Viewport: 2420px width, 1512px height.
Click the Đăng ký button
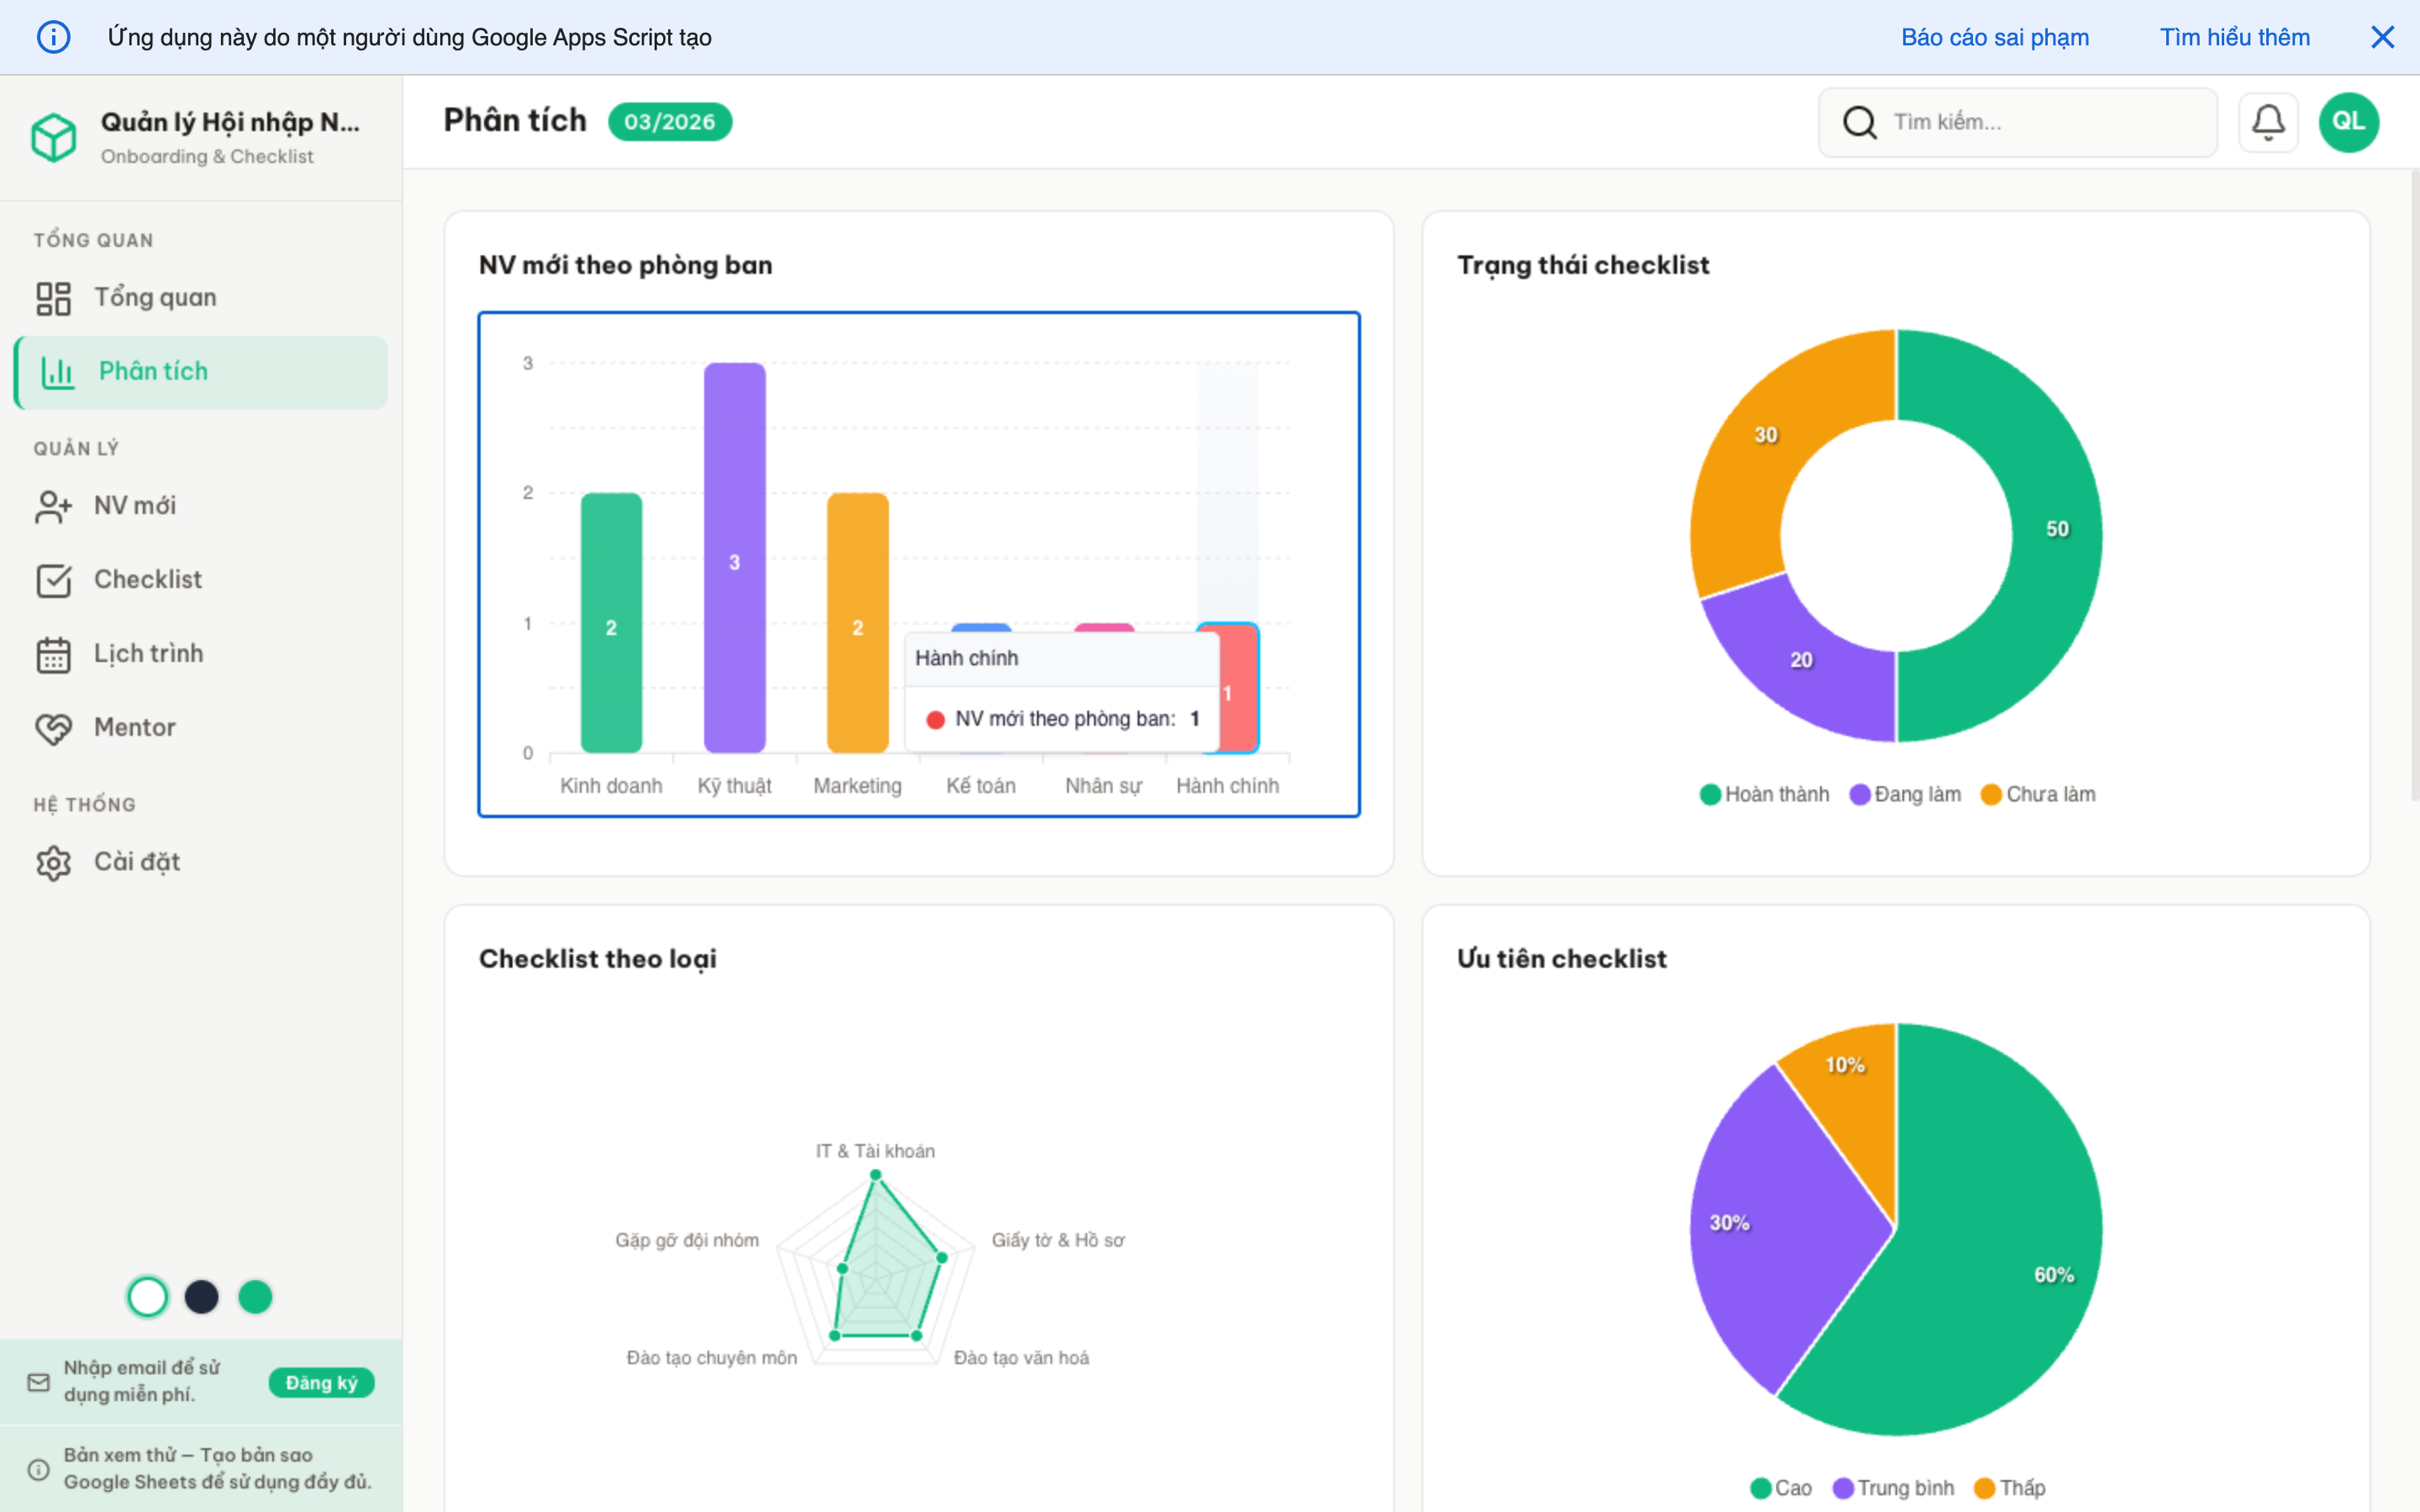(x=321, y=1382)
